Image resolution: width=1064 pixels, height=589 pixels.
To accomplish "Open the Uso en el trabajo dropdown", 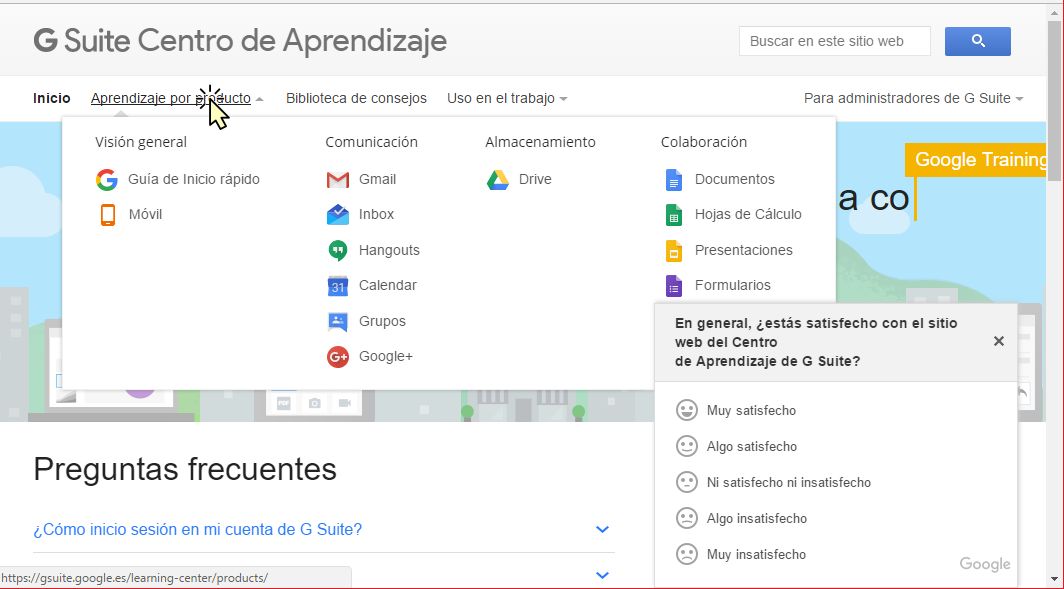I will (507, 98).
